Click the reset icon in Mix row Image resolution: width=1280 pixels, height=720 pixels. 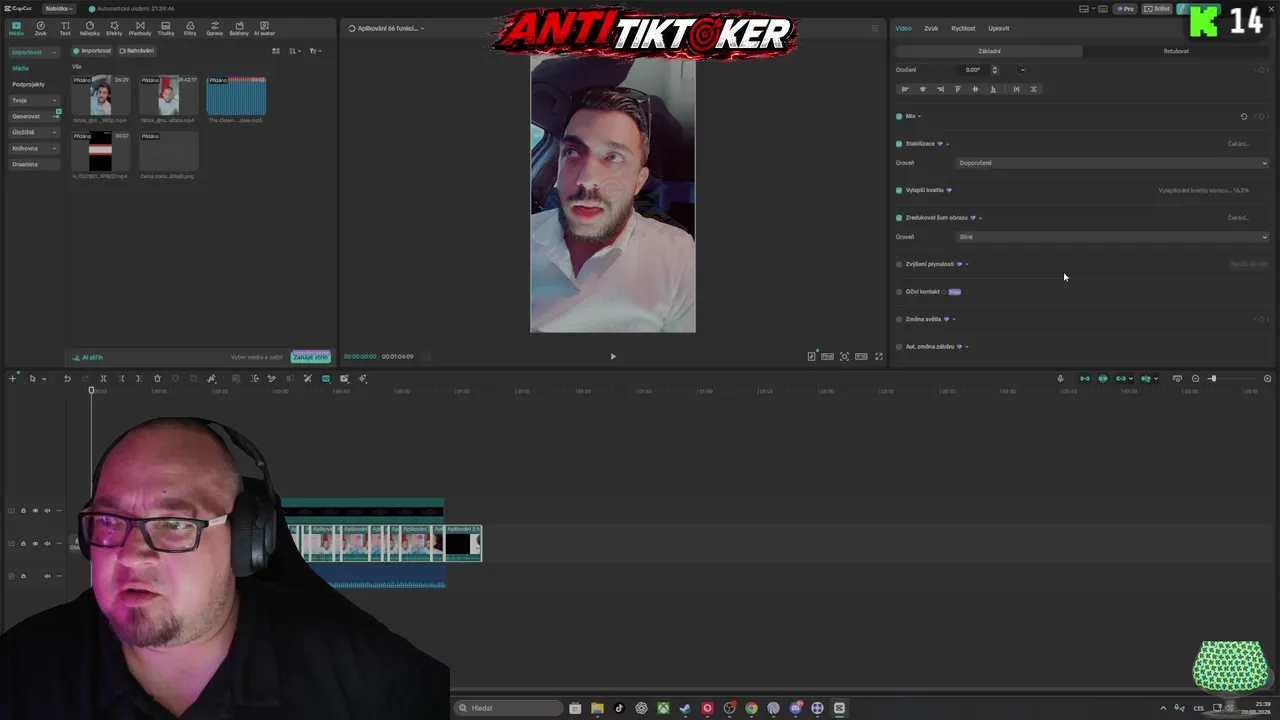[1244, 116]
